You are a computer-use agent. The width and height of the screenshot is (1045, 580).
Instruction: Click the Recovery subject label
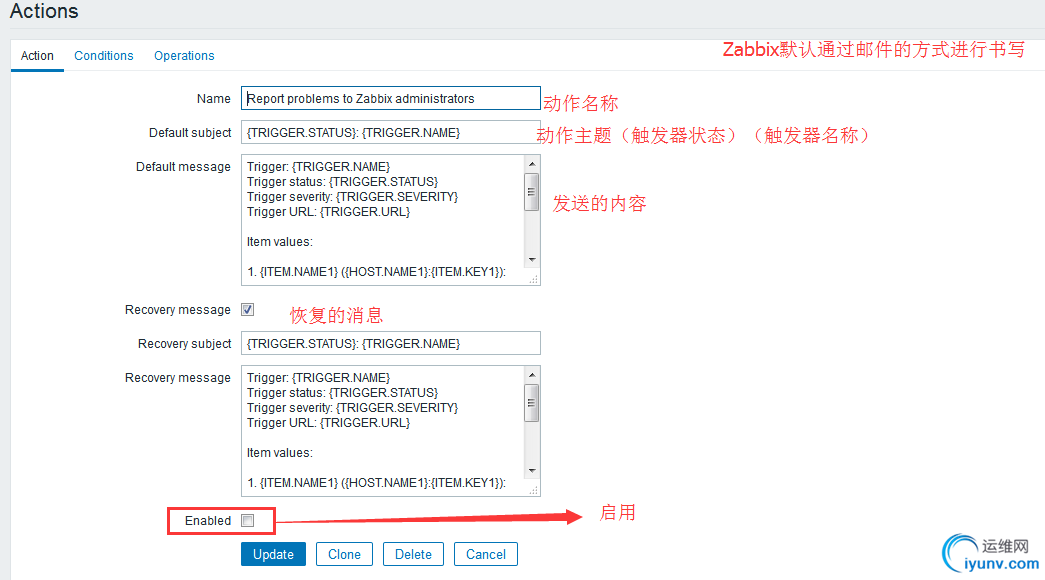(x=185, y=343)
